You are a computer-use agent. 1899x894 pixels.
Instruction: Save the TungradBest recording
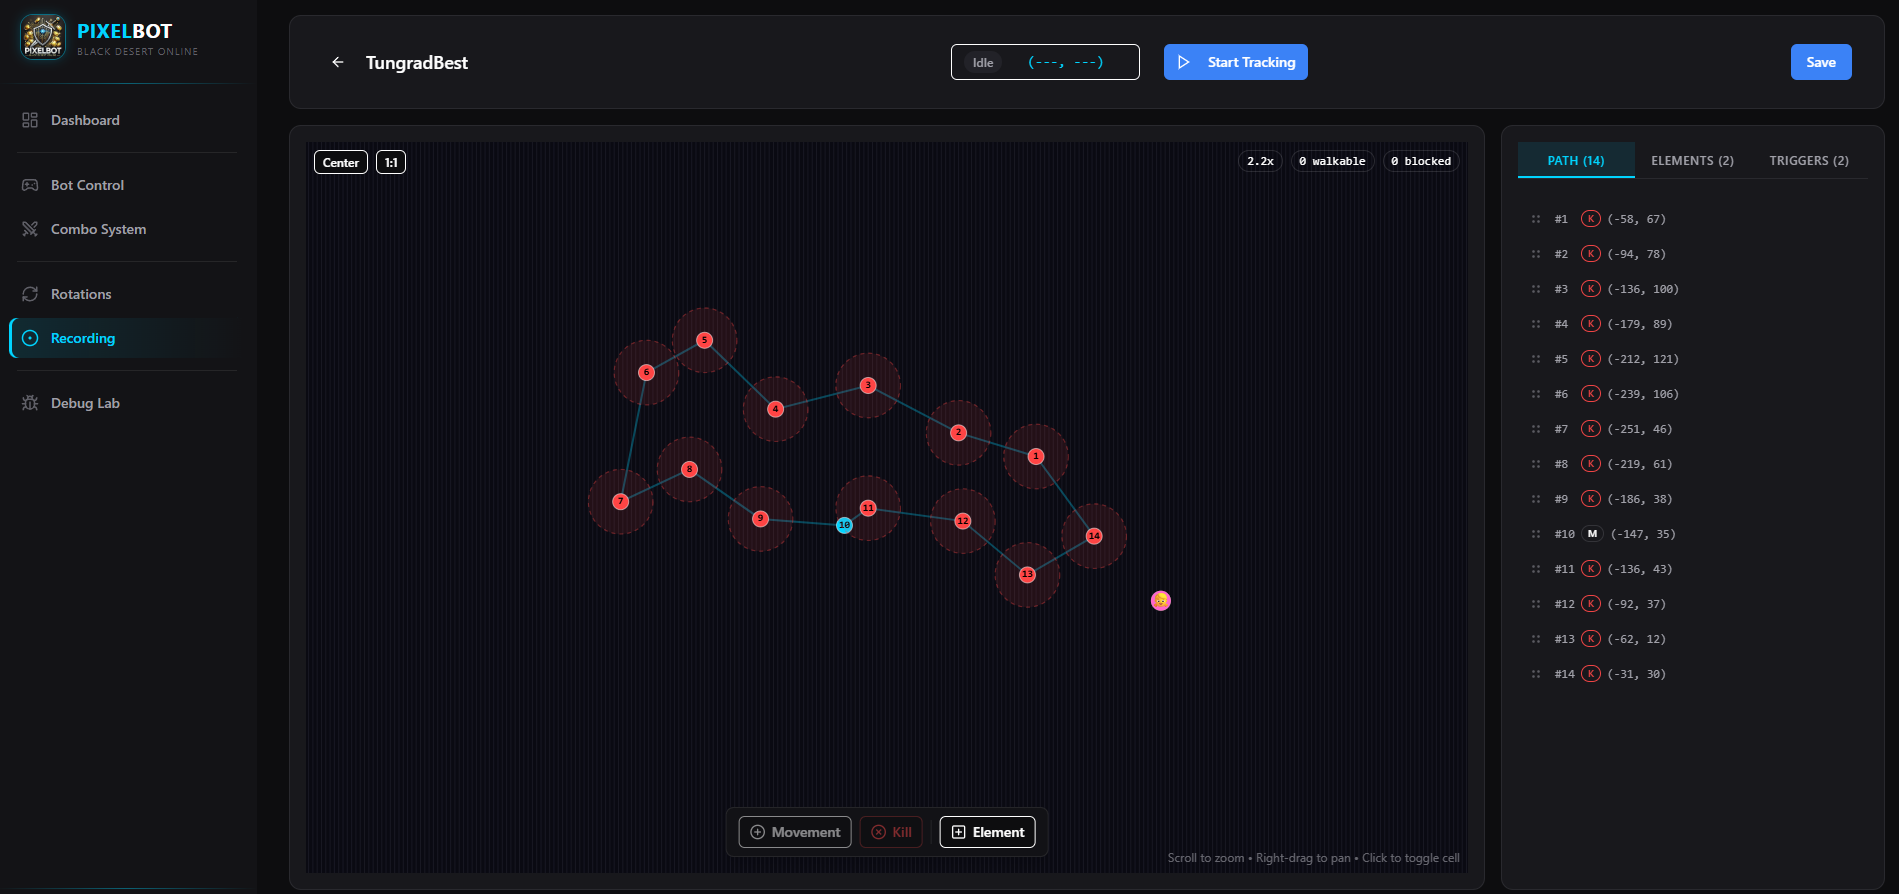pyautogui.click(x=1820, y=62)
